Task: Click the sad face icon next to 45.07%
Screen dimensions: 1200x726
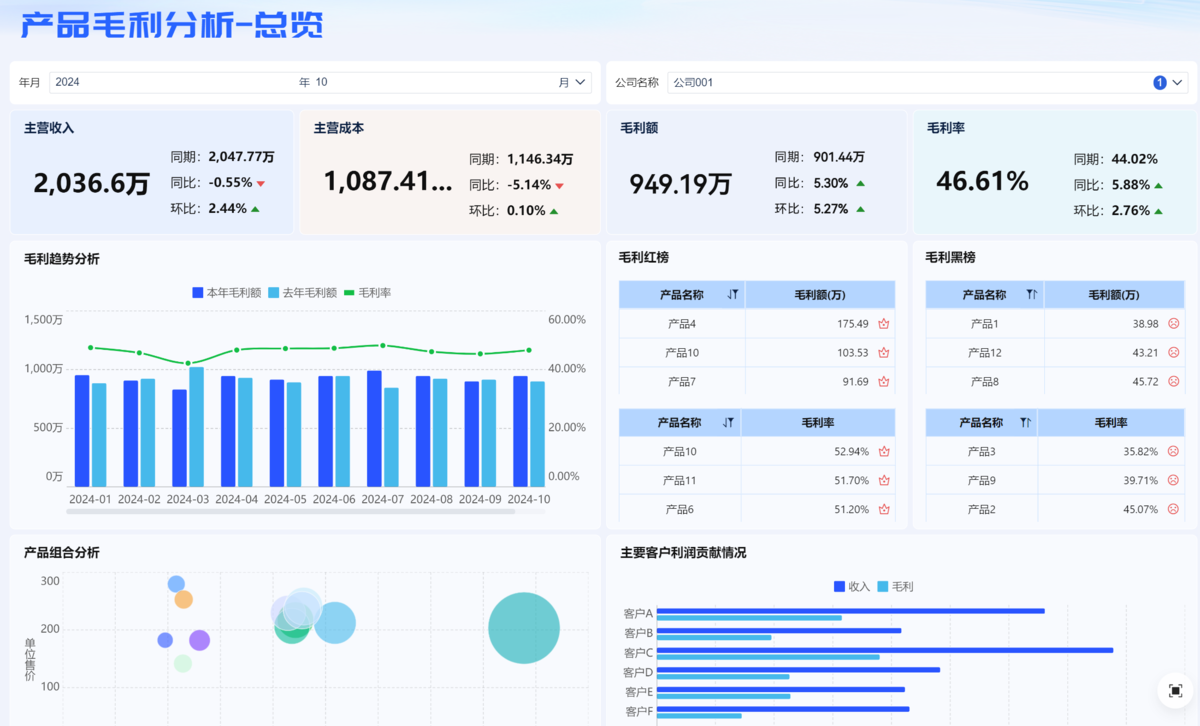Action: click(x=1174, y=510)
